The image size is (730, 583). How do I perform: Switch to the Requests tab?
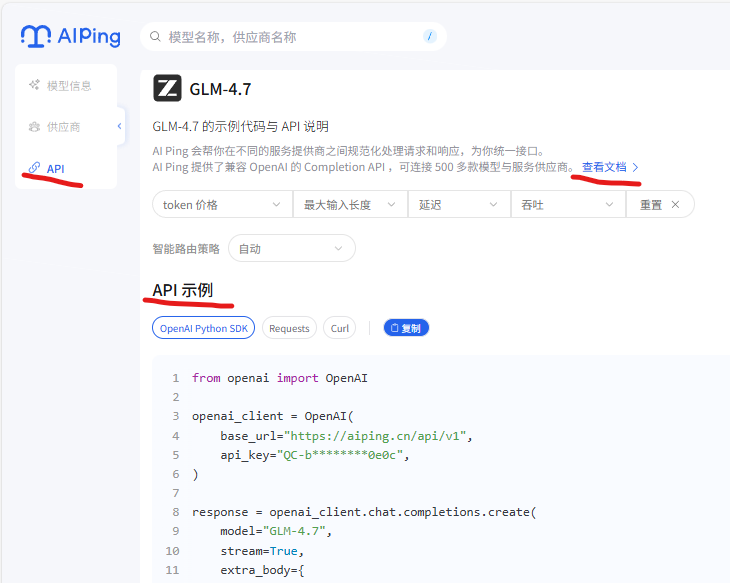[x=289, y=328]
